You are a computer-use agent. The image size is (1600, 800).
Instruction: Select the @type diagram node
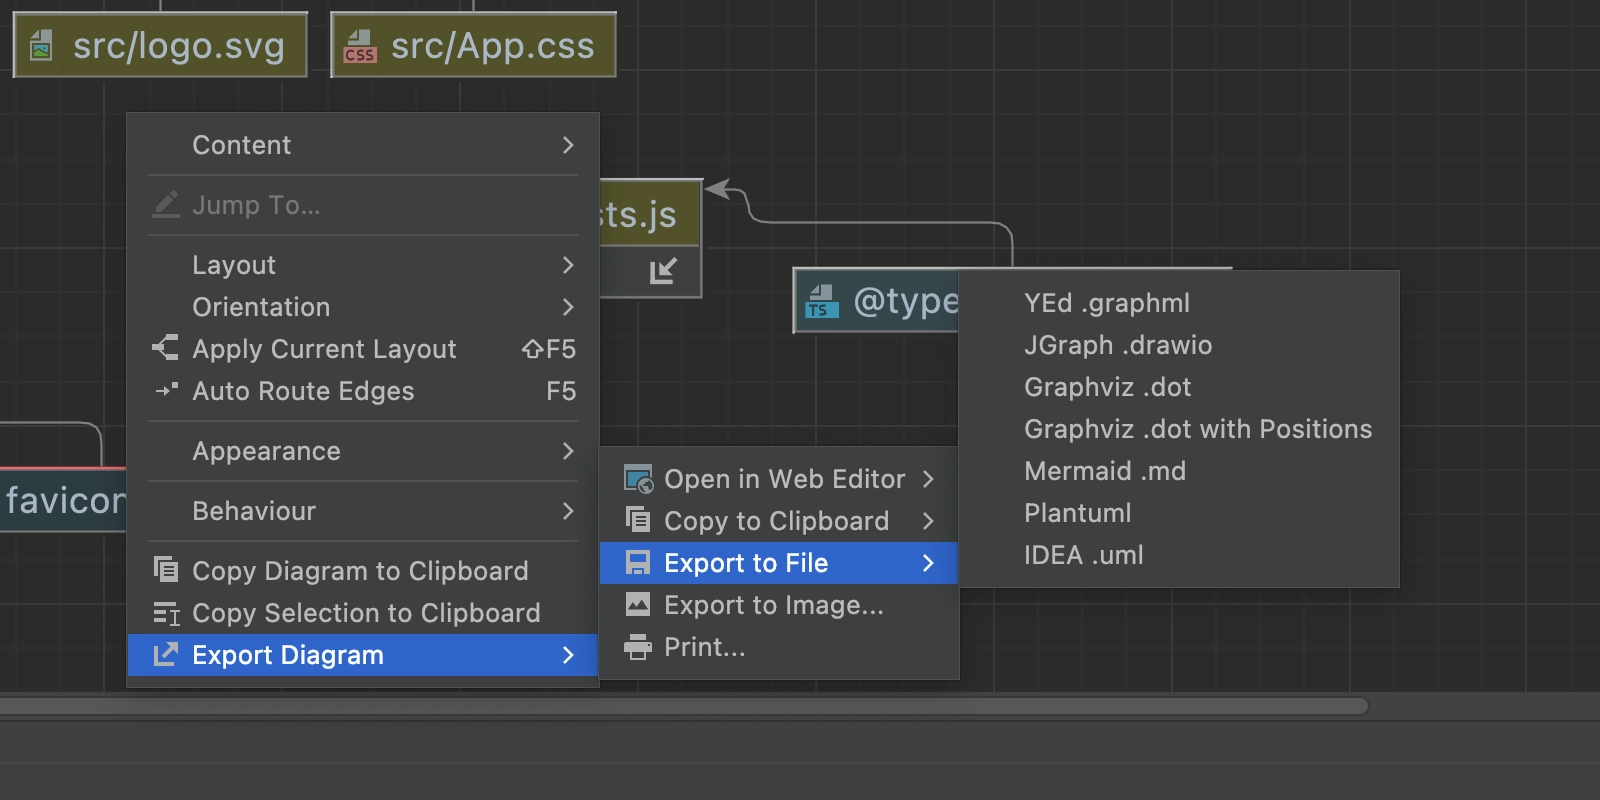coord(876,301)
